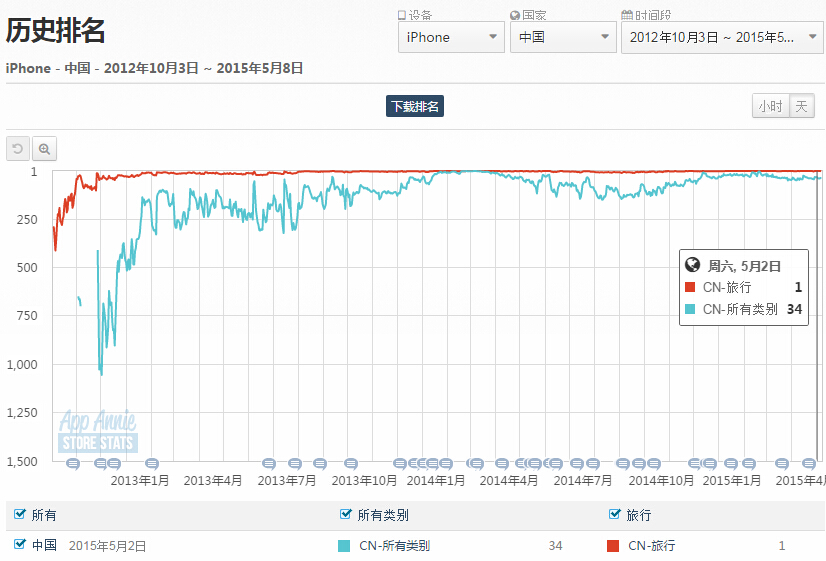Image resolution: width=826 pixels, height=561 pixels.
Task: Open the iPhone device dropdown
Action: (450, 37)
